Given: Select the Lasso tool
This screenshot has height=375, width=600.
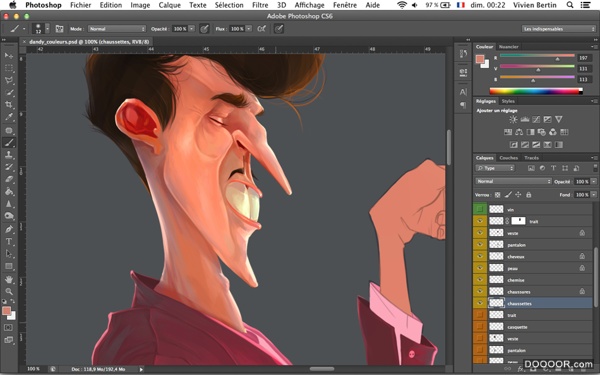Looking at the screenshot, I should (9, 80).
